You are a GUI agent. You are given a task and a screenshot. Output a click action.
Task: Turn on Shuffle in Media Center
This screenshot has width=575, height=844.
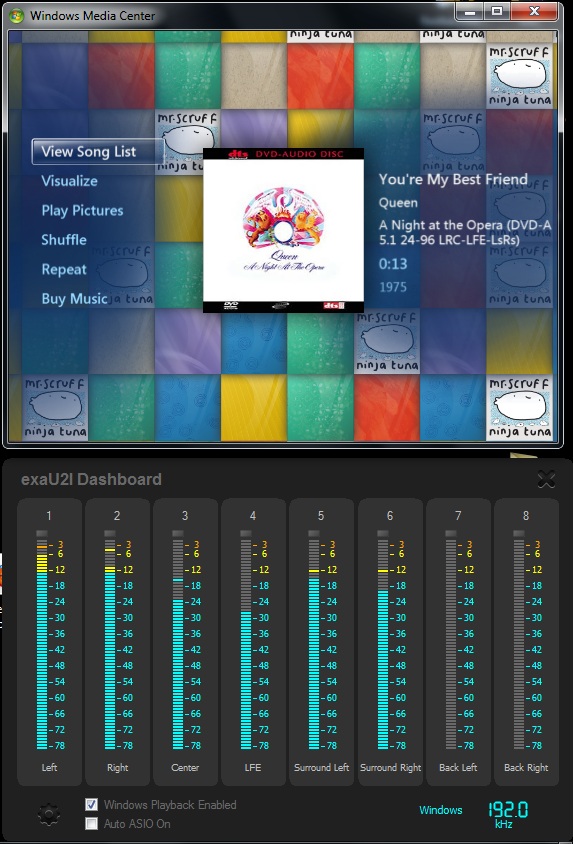[x=64, y=240]
